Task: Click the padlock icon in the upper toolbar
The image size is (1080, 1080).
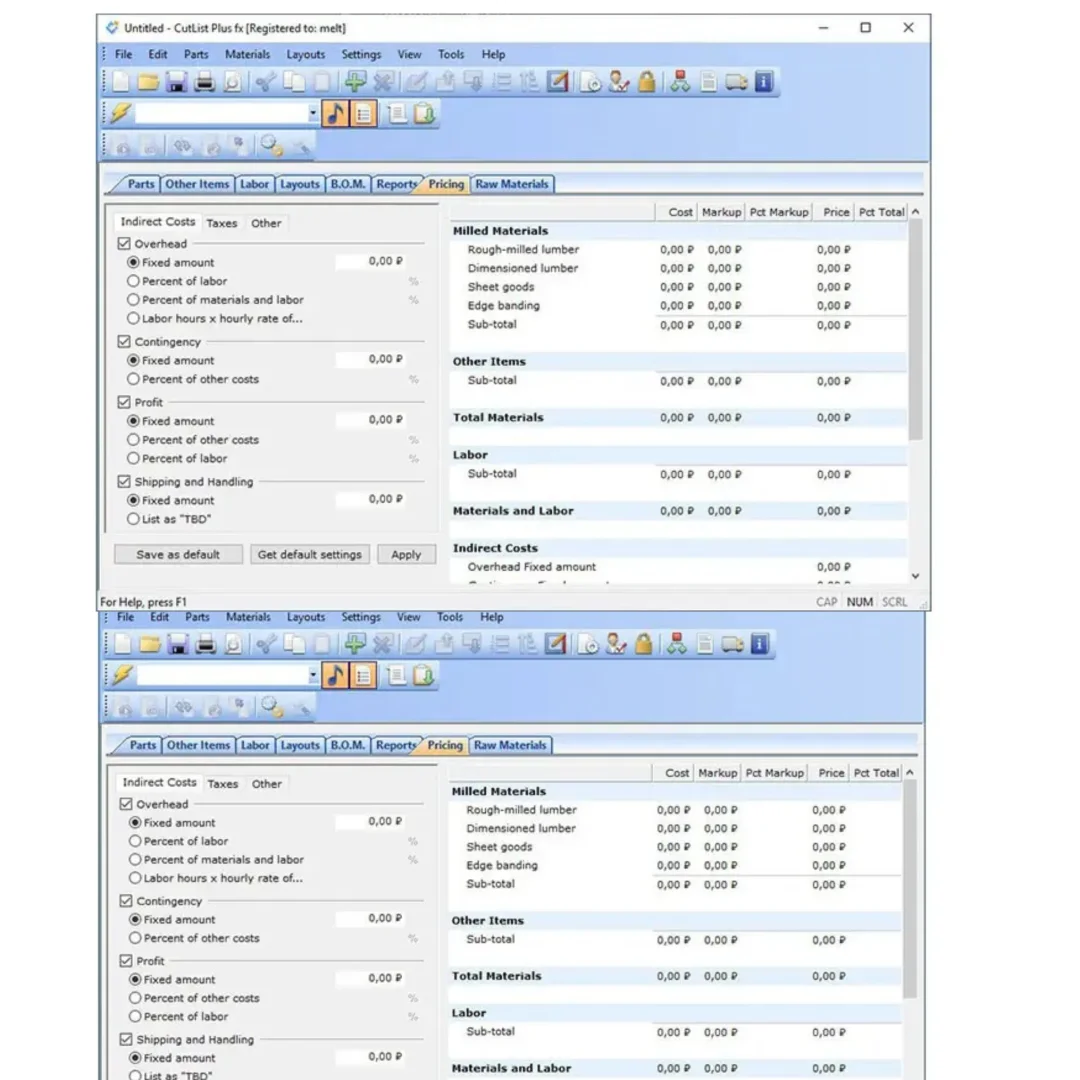Action: (647, 83)
